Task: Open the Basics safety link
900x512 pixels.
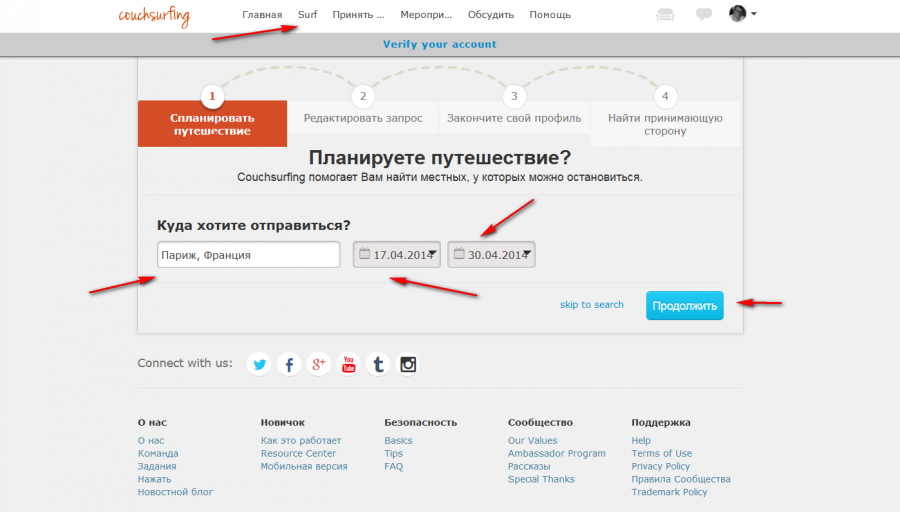Action: (398, 440)
